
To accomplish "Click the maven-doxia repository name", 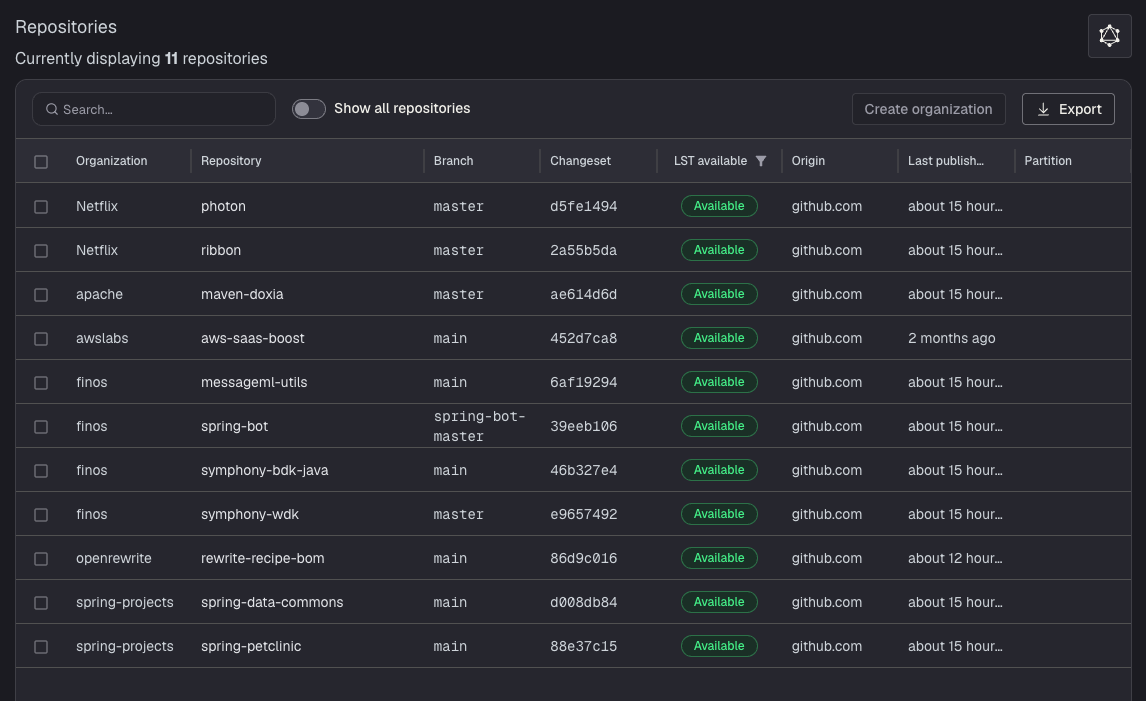I will click(x=242, y=294).
